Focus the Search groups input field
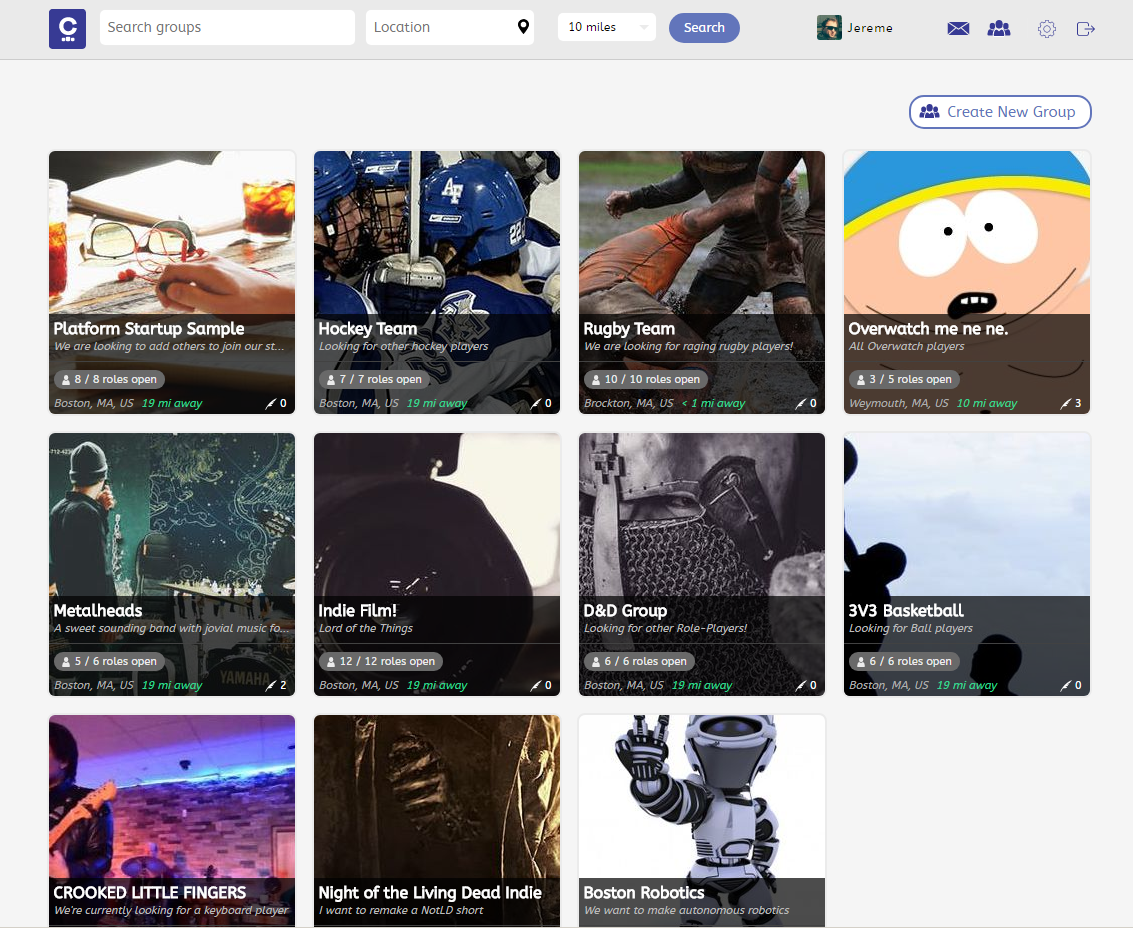Image resolution: width=1133 pixels, height=929 pixels. [227, 27]
